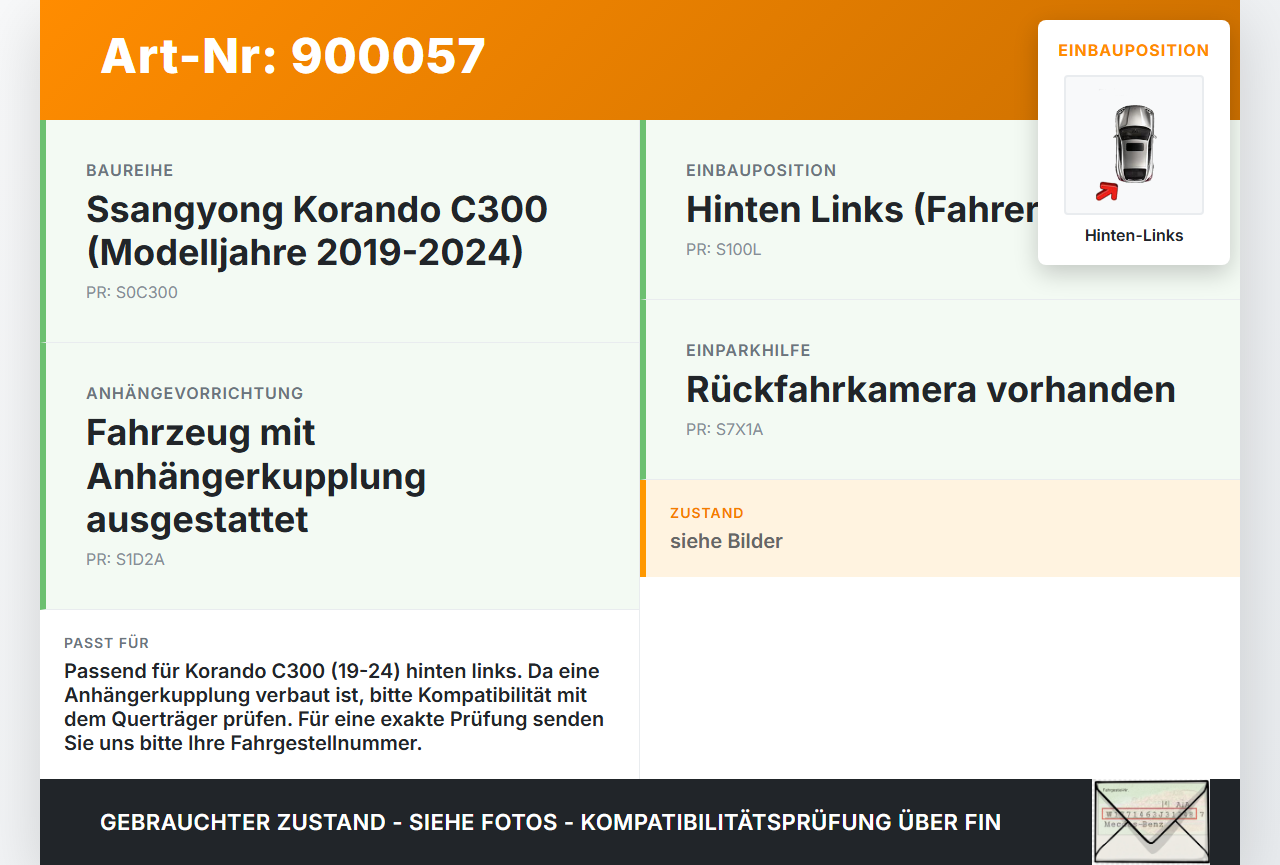Image resolution: width=1280 pixels, height=865 pixels.
Task: Click 'Hinten Links (Fahrer' heading text
Action: point(862,209)
